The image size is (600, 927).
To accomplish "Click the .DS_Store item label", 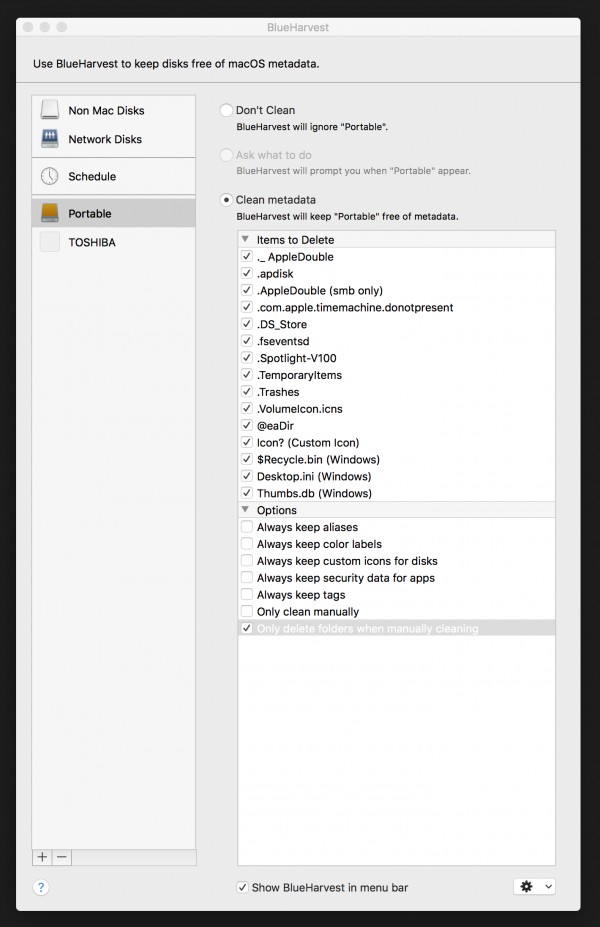I will (x=282, y=325).
